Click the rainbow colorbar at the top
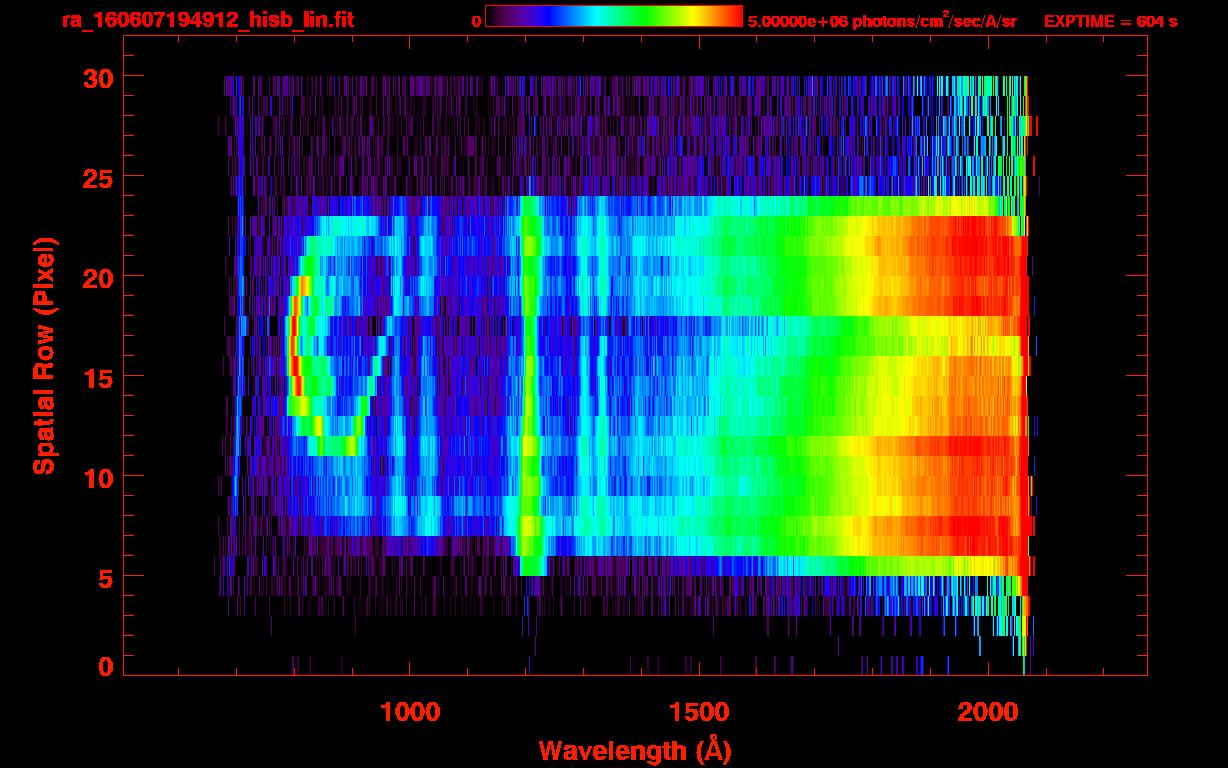The height and width of the screenshot is (768, 1228). coord(613,17)
